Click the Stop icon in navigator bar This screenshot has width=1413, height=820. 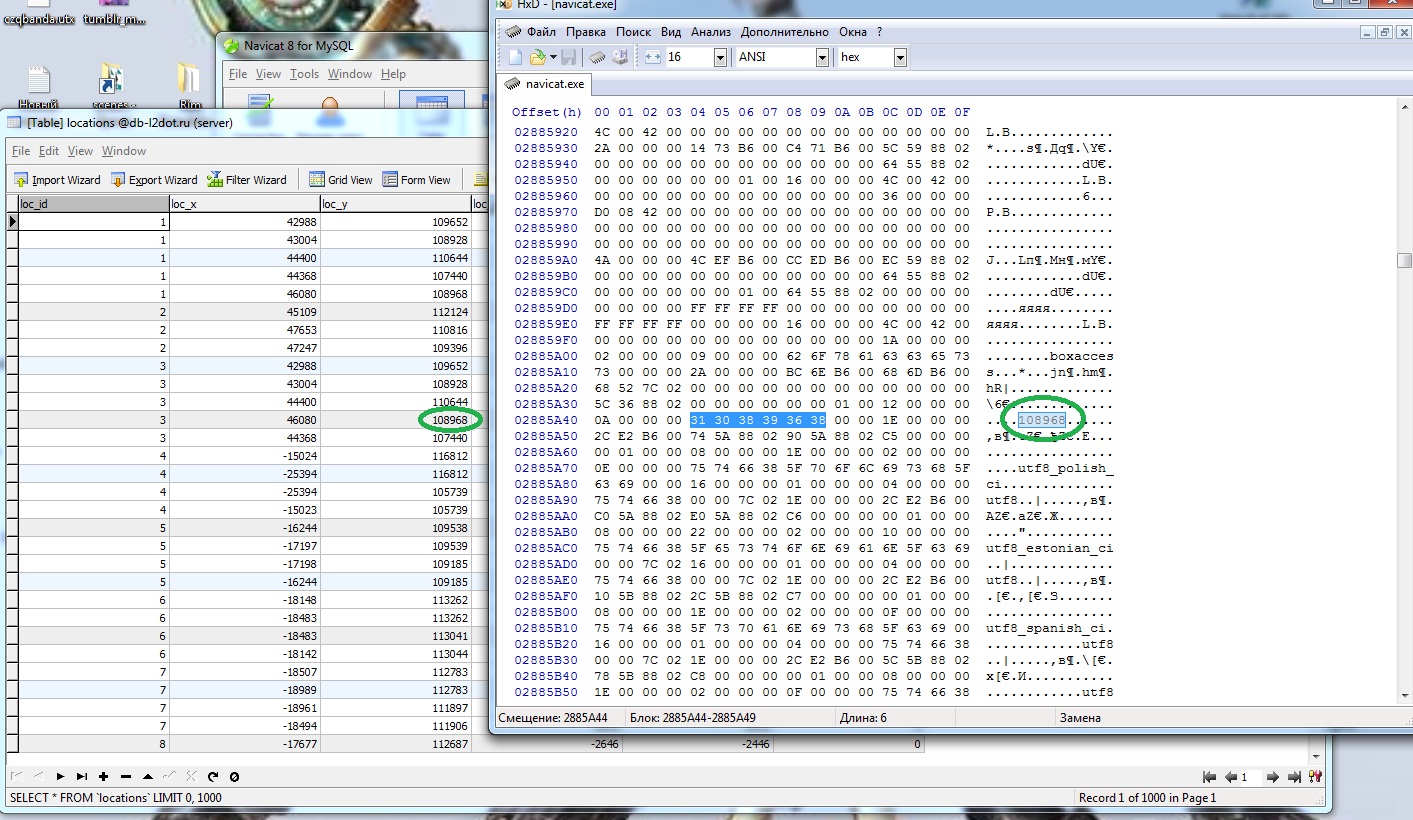coord(234,777)
